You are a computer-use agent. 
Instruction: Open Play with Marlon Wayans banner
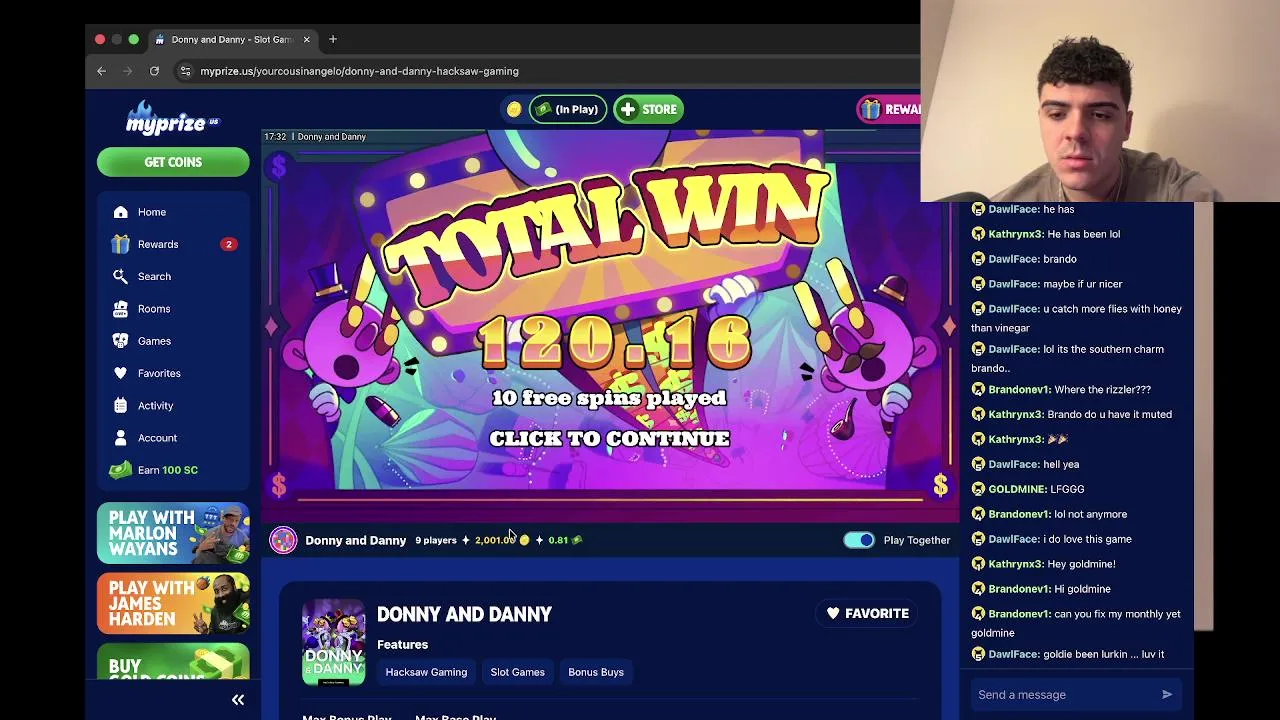[173, 533]
